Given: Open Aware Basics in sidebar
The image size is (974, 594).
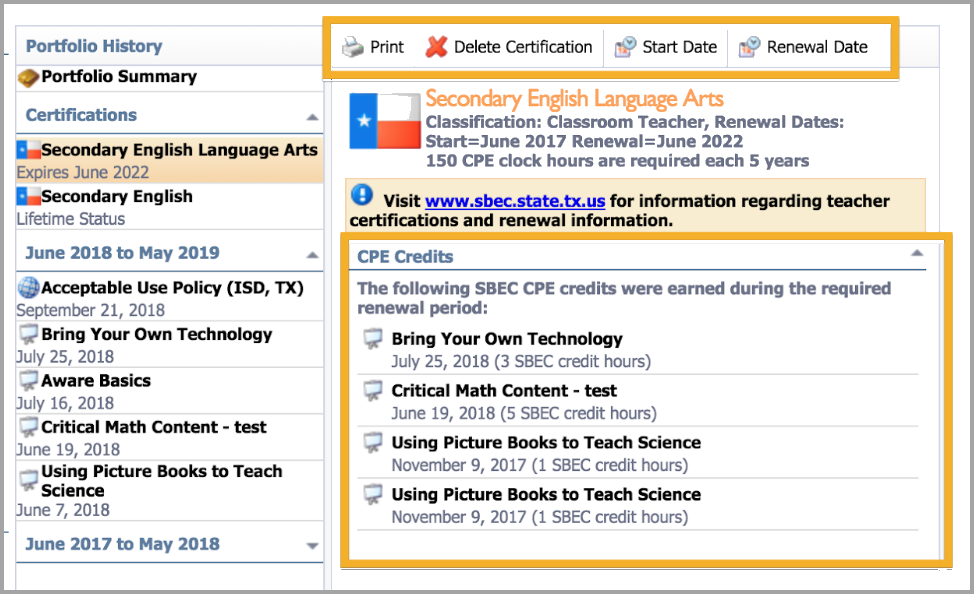Looking at the screenshot, I should (x=96, y=381).
